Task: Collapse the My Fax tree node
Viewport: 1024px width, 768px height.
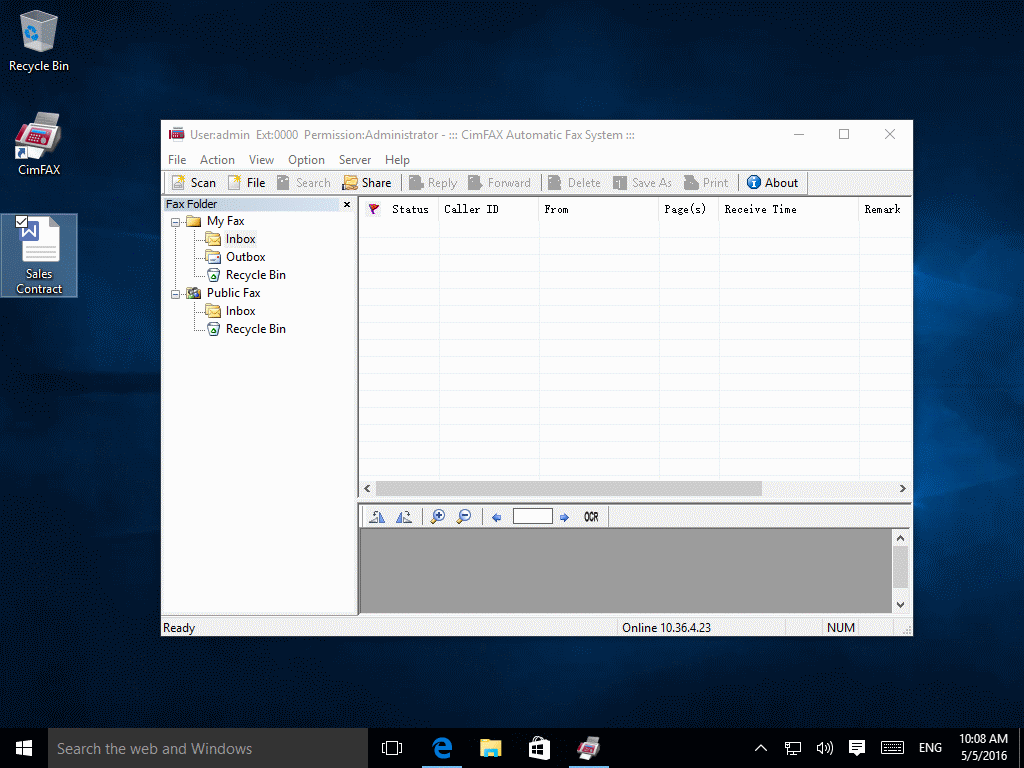Action: tap(175, 222)
